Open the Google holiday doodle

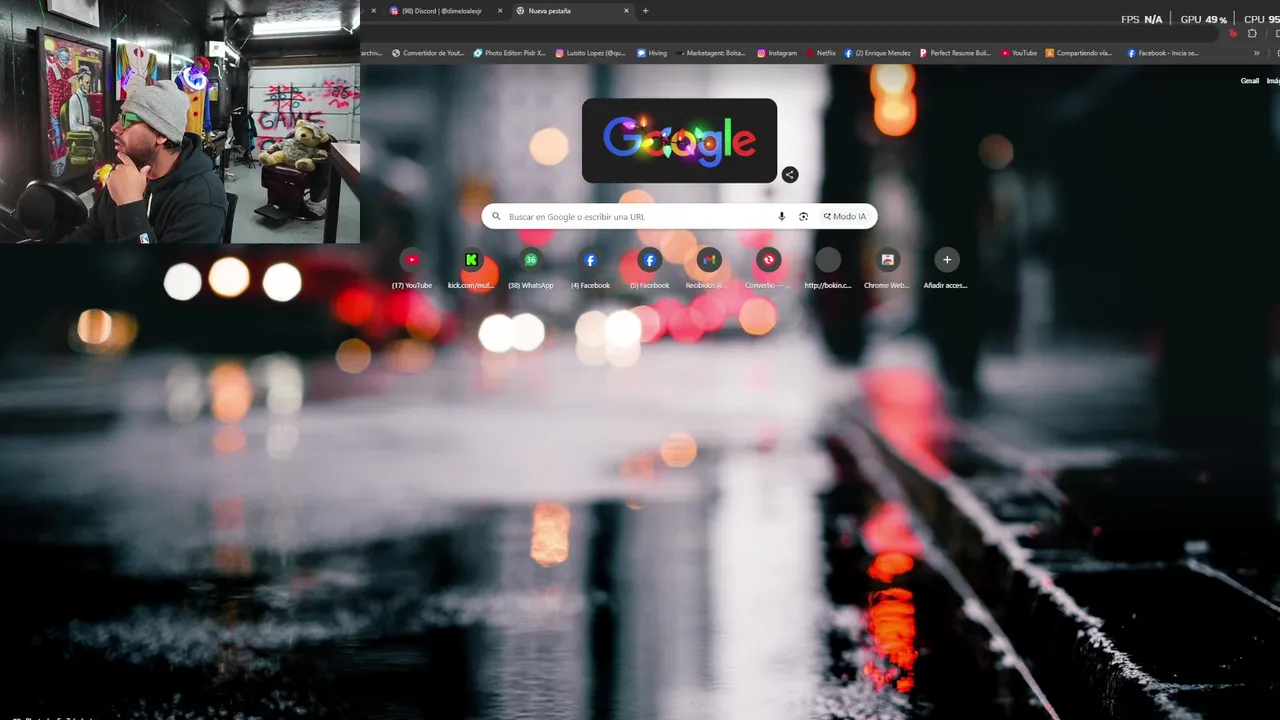[x=679, y=141]
